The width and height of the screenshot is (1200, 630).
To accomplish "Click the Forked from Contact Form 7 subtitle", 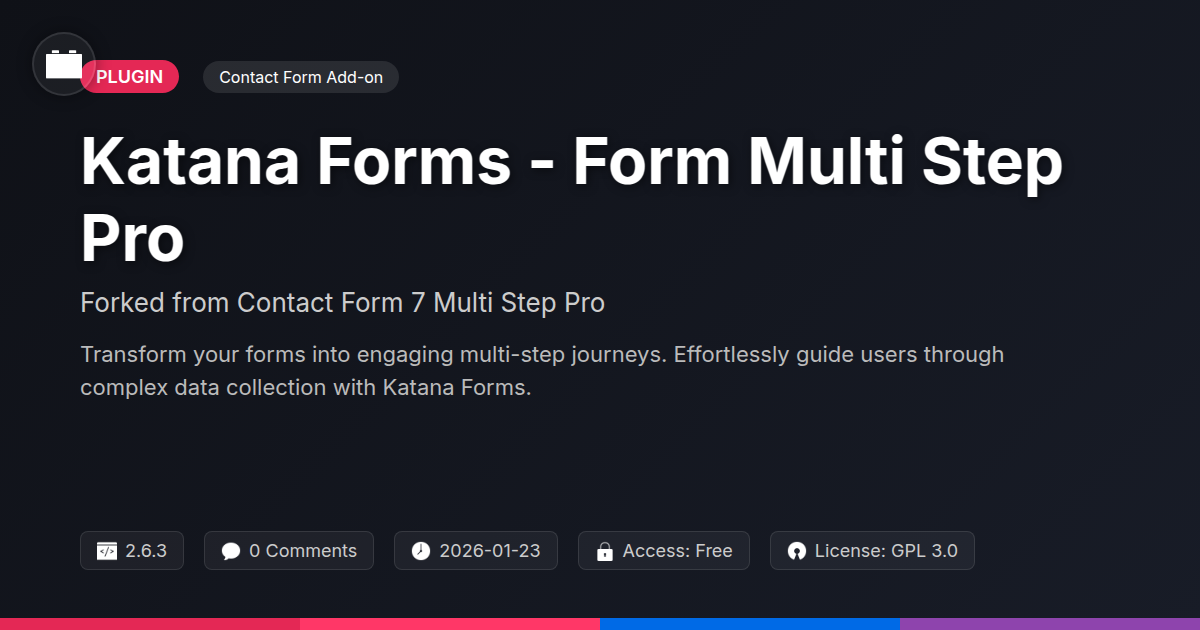I will click(342, 302).
